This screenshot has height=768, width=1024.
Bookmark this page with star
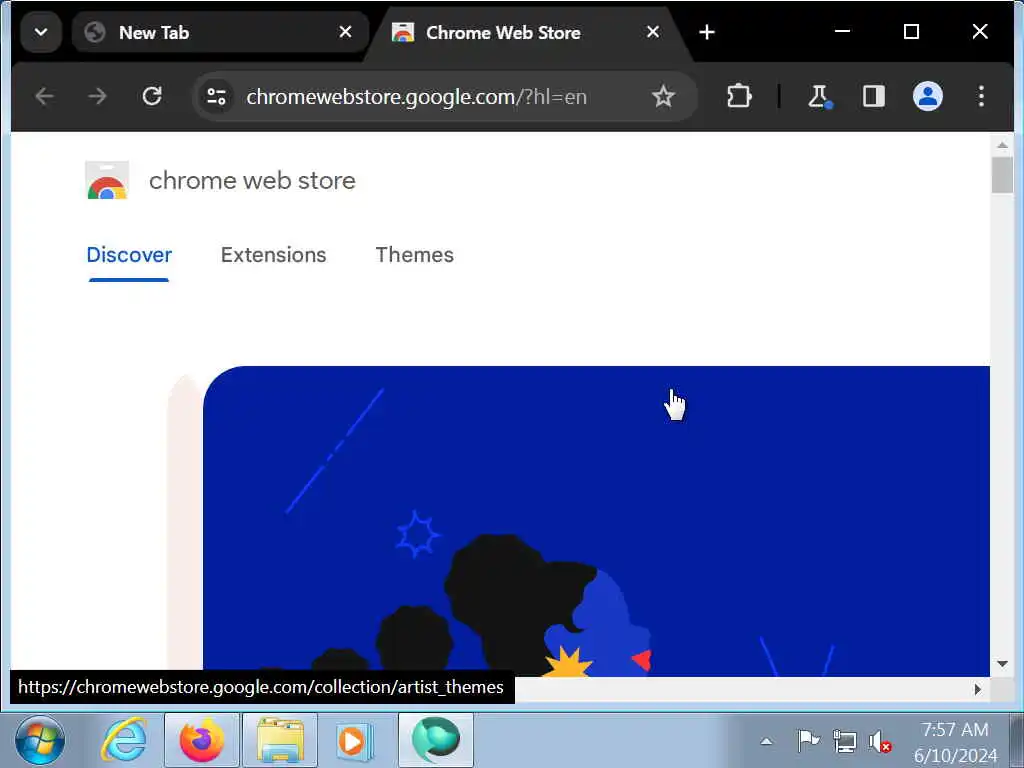663,97
